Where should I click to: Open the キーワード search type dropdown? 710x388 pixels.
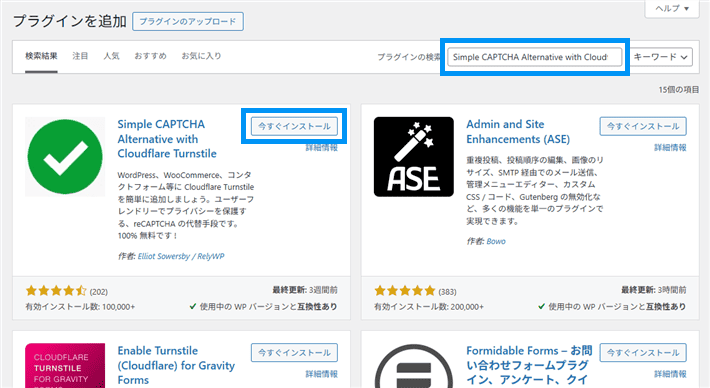(661, 57)
